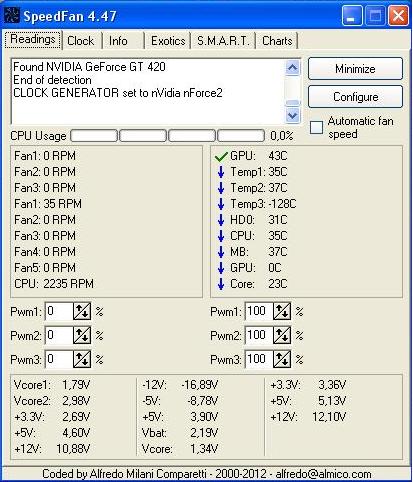Viewport: 413px width, 482px height.
Task: Click the first CPU Usage bar
Action: [94, 136]
